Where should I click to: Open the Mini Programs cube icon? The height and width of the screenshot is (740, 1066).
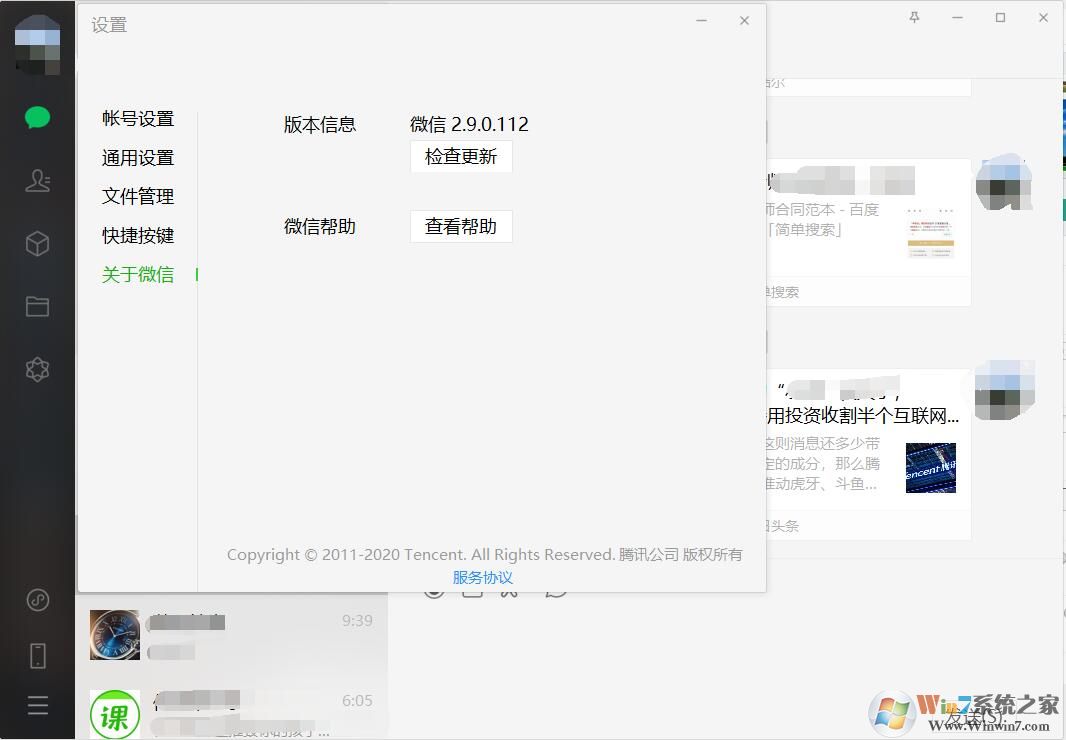pos(37,243)
